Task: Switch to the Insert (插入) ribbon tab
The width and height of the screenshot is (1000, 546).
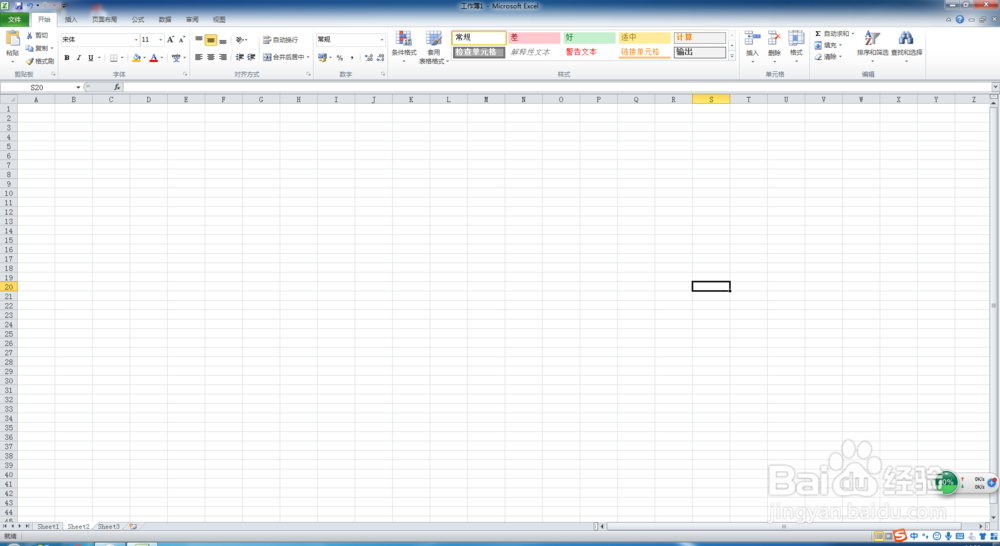Action: 71,20
